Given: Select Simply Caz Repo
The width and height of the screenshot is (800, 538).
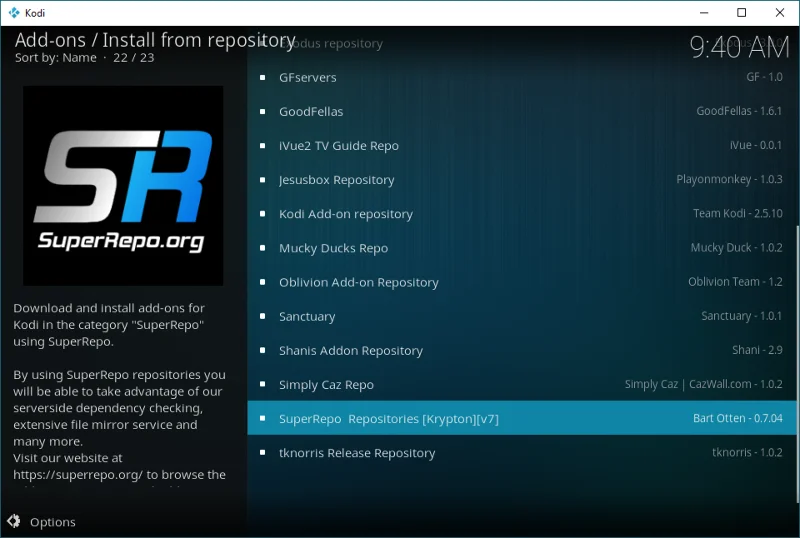Looking at the screenshot, I should click(x=522, y=385).
